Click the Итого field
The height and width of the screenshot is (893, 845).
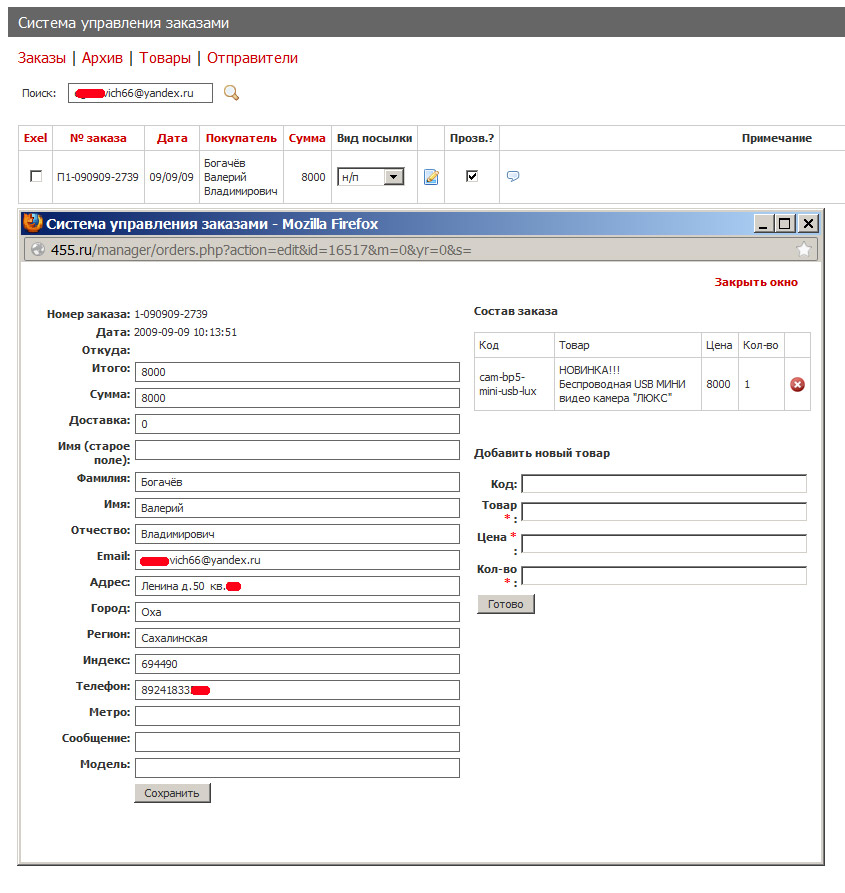(x=297, y=372)
